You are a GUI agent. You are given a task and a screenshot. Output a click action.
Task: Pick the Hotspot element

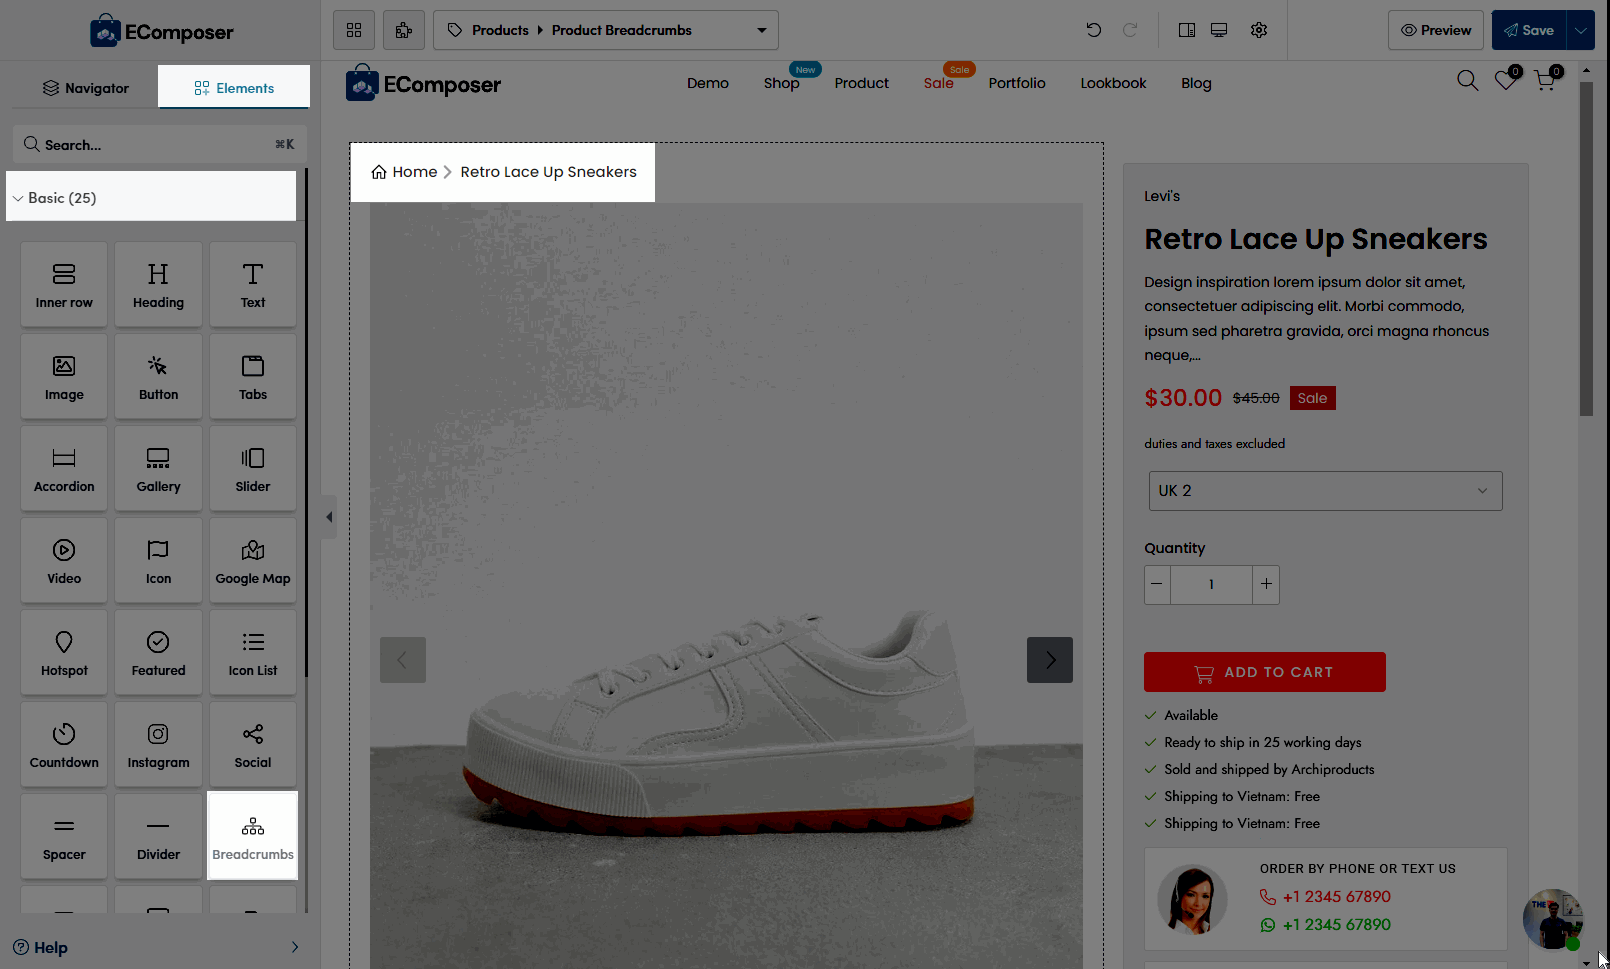(64, 652)
